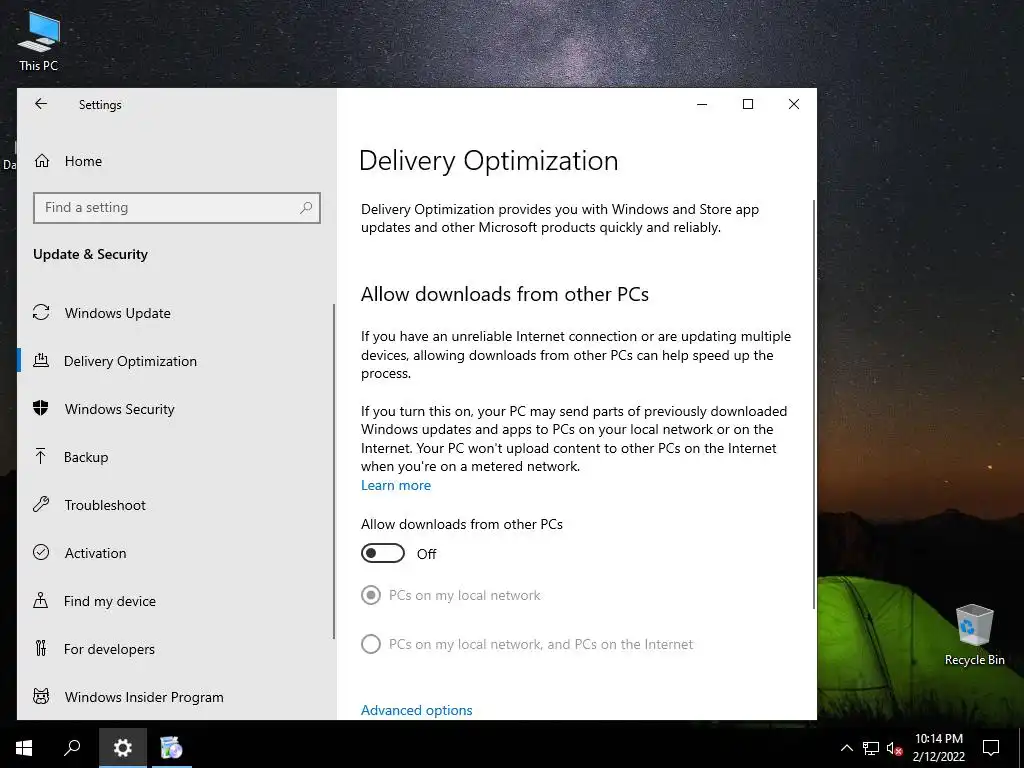Click the search magnifier in Find a setting
This screenshot has width=1024, height=768.
306,208
